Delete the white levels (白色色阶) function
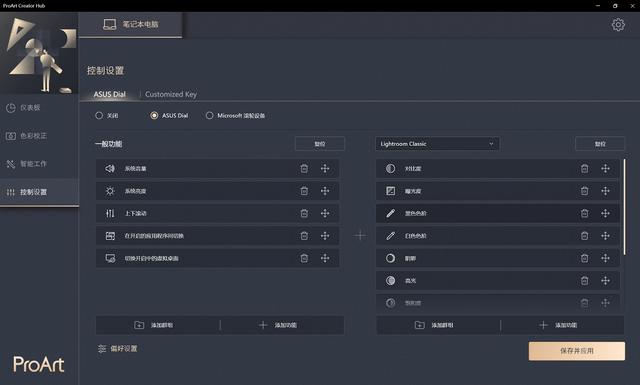 click(x=584, y=236)
